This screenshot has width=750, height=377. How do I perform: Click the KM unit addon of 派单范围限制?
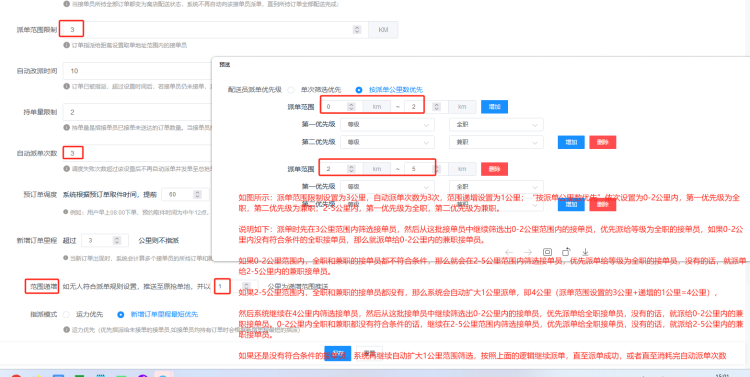pos(383,30)
